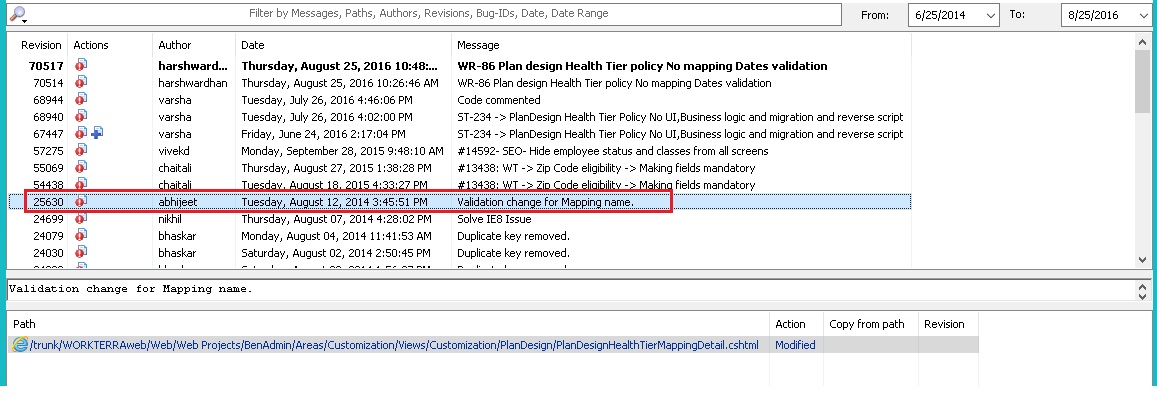Click the blue added icon in revision 67447 row

coord(97,133)
